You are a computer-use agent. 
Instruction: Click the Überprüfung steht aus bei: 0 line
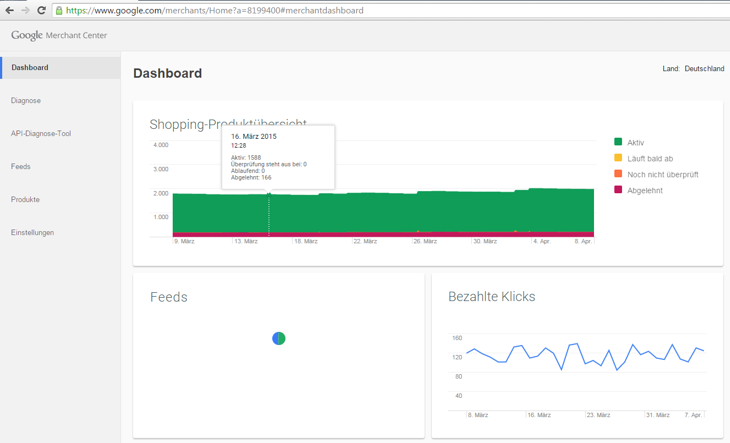pyautogui.click(x=269, y=164)
